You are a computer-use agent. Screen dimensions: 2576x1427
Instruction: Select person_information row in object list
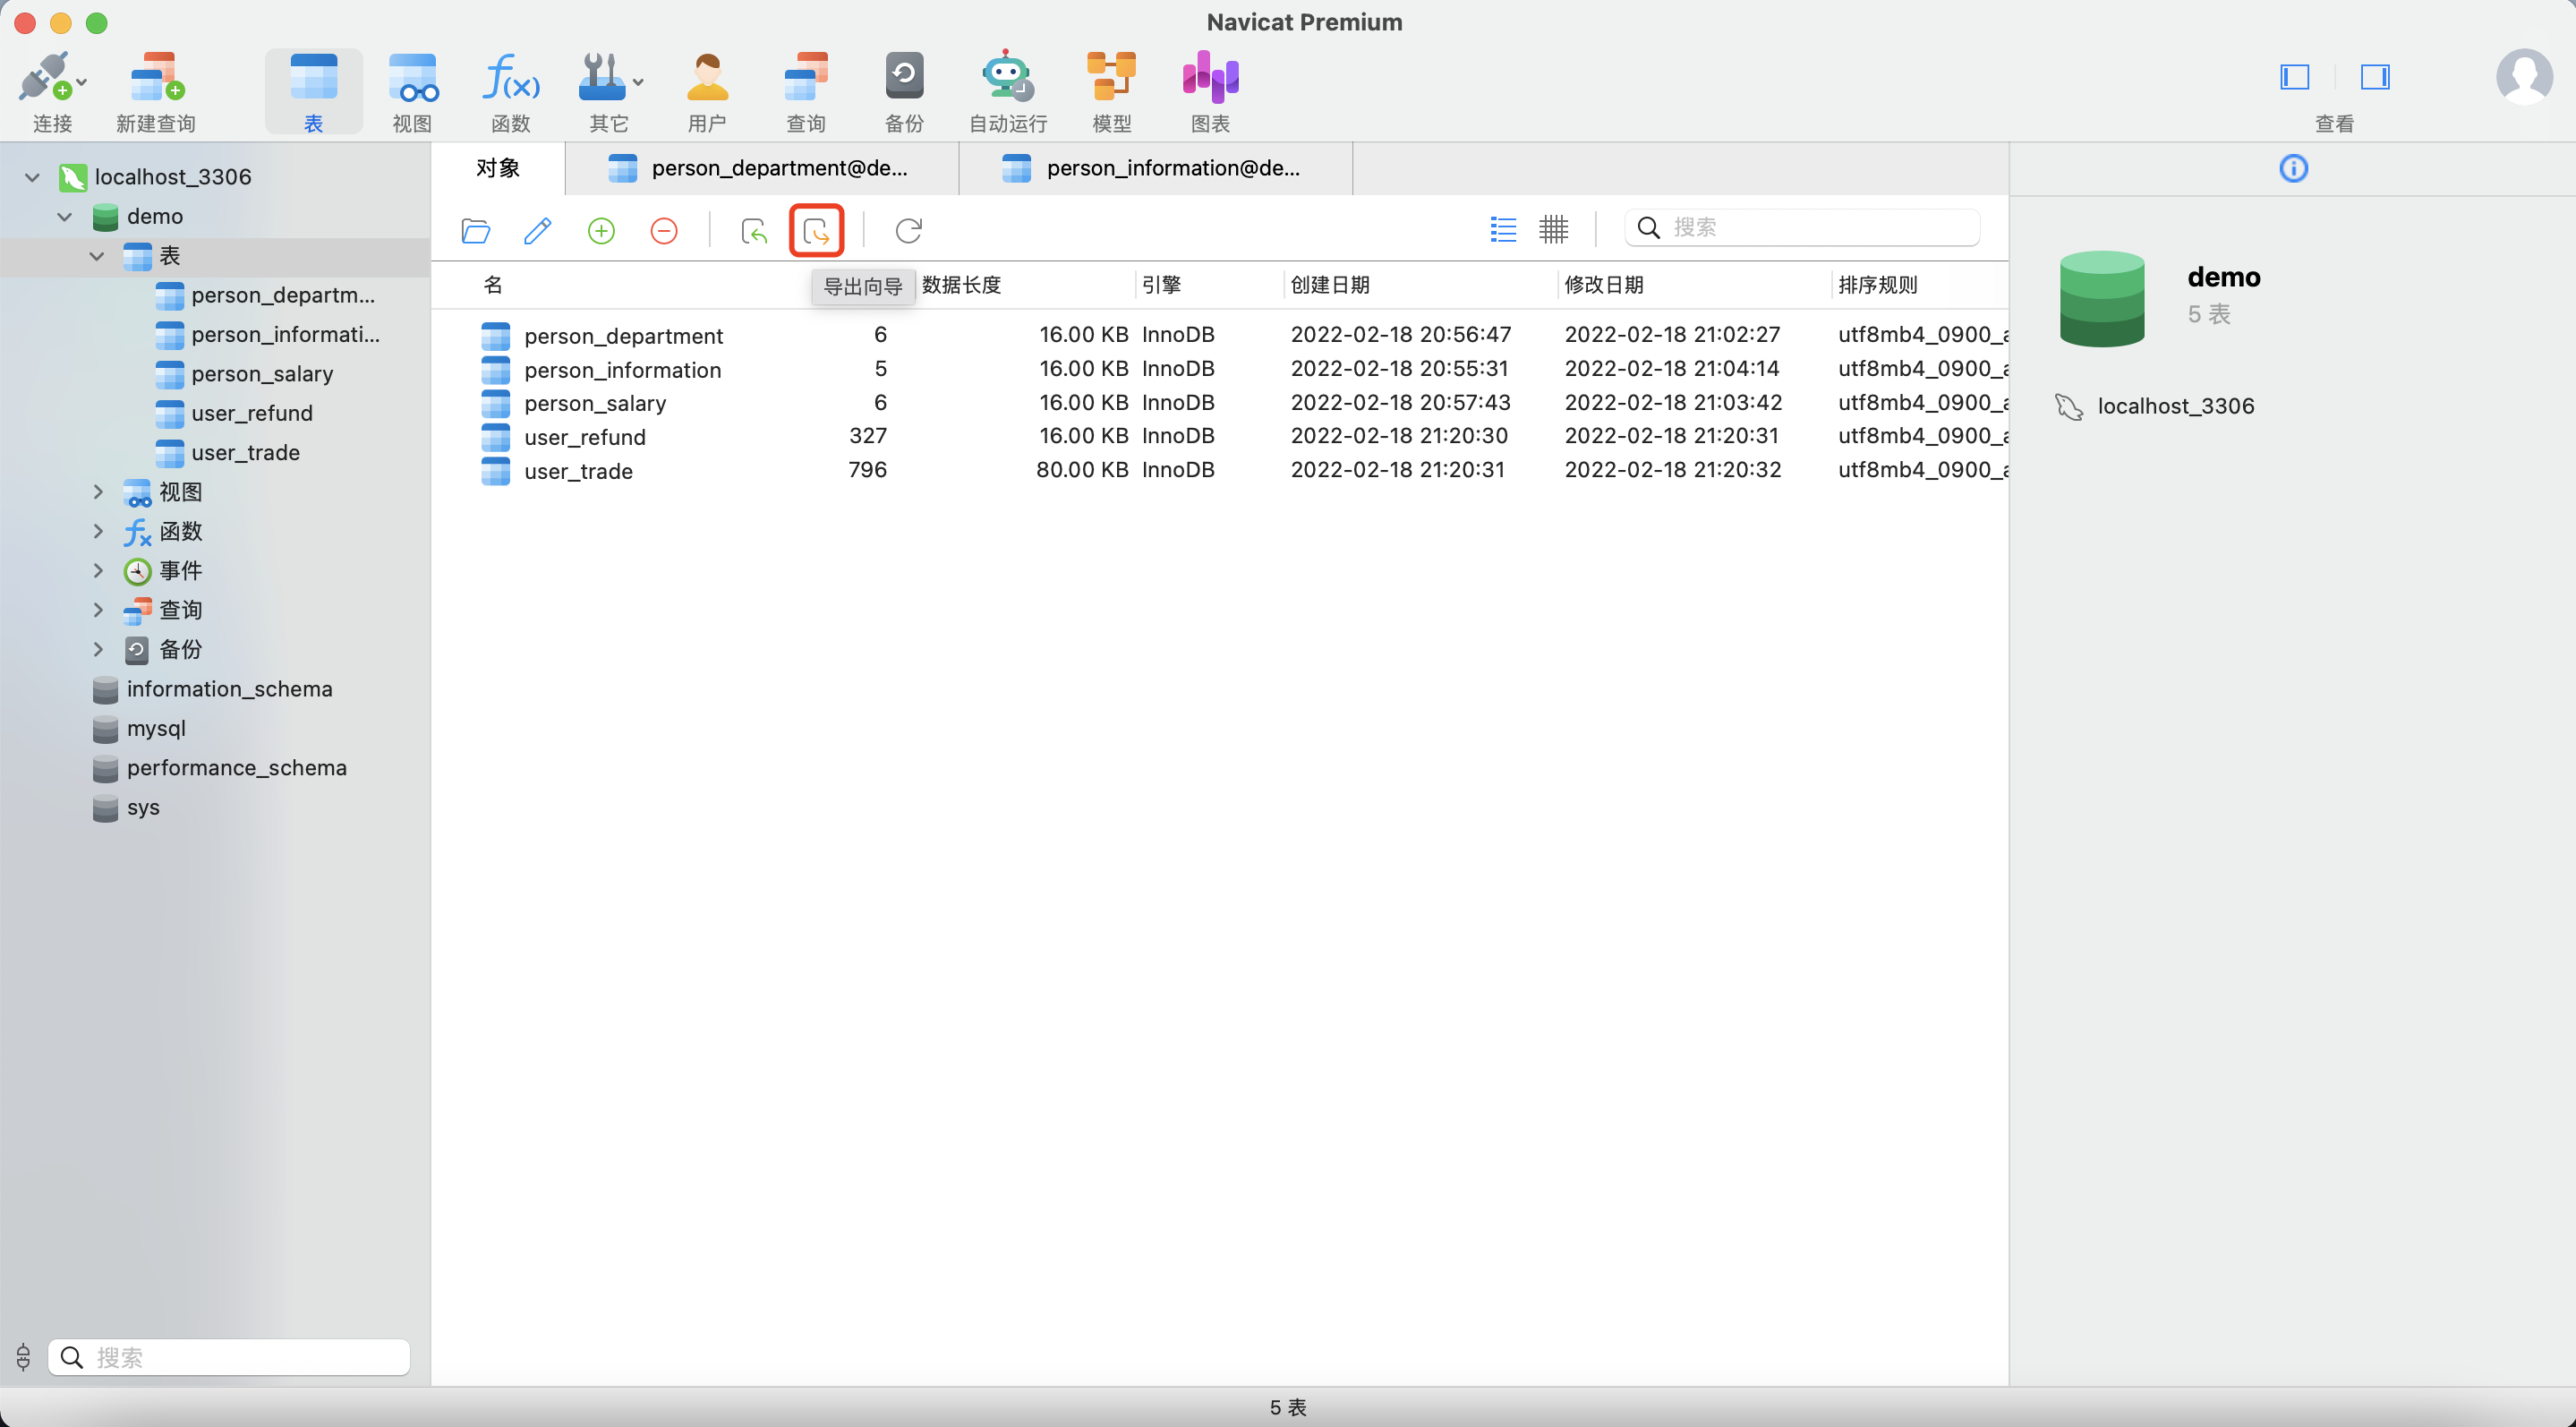tap(1220, 369)
